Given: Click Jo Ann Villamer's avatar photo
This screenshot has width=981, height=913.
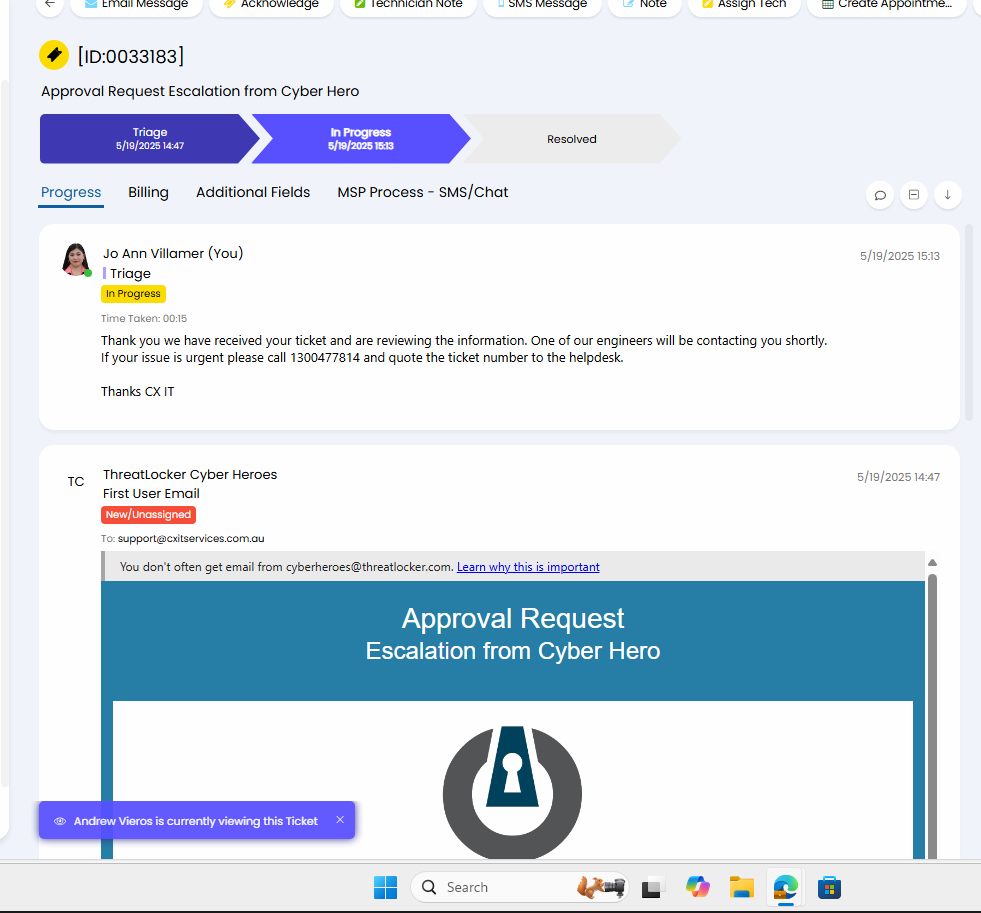Looking at the screenshot, I should [x=76, y=259].
